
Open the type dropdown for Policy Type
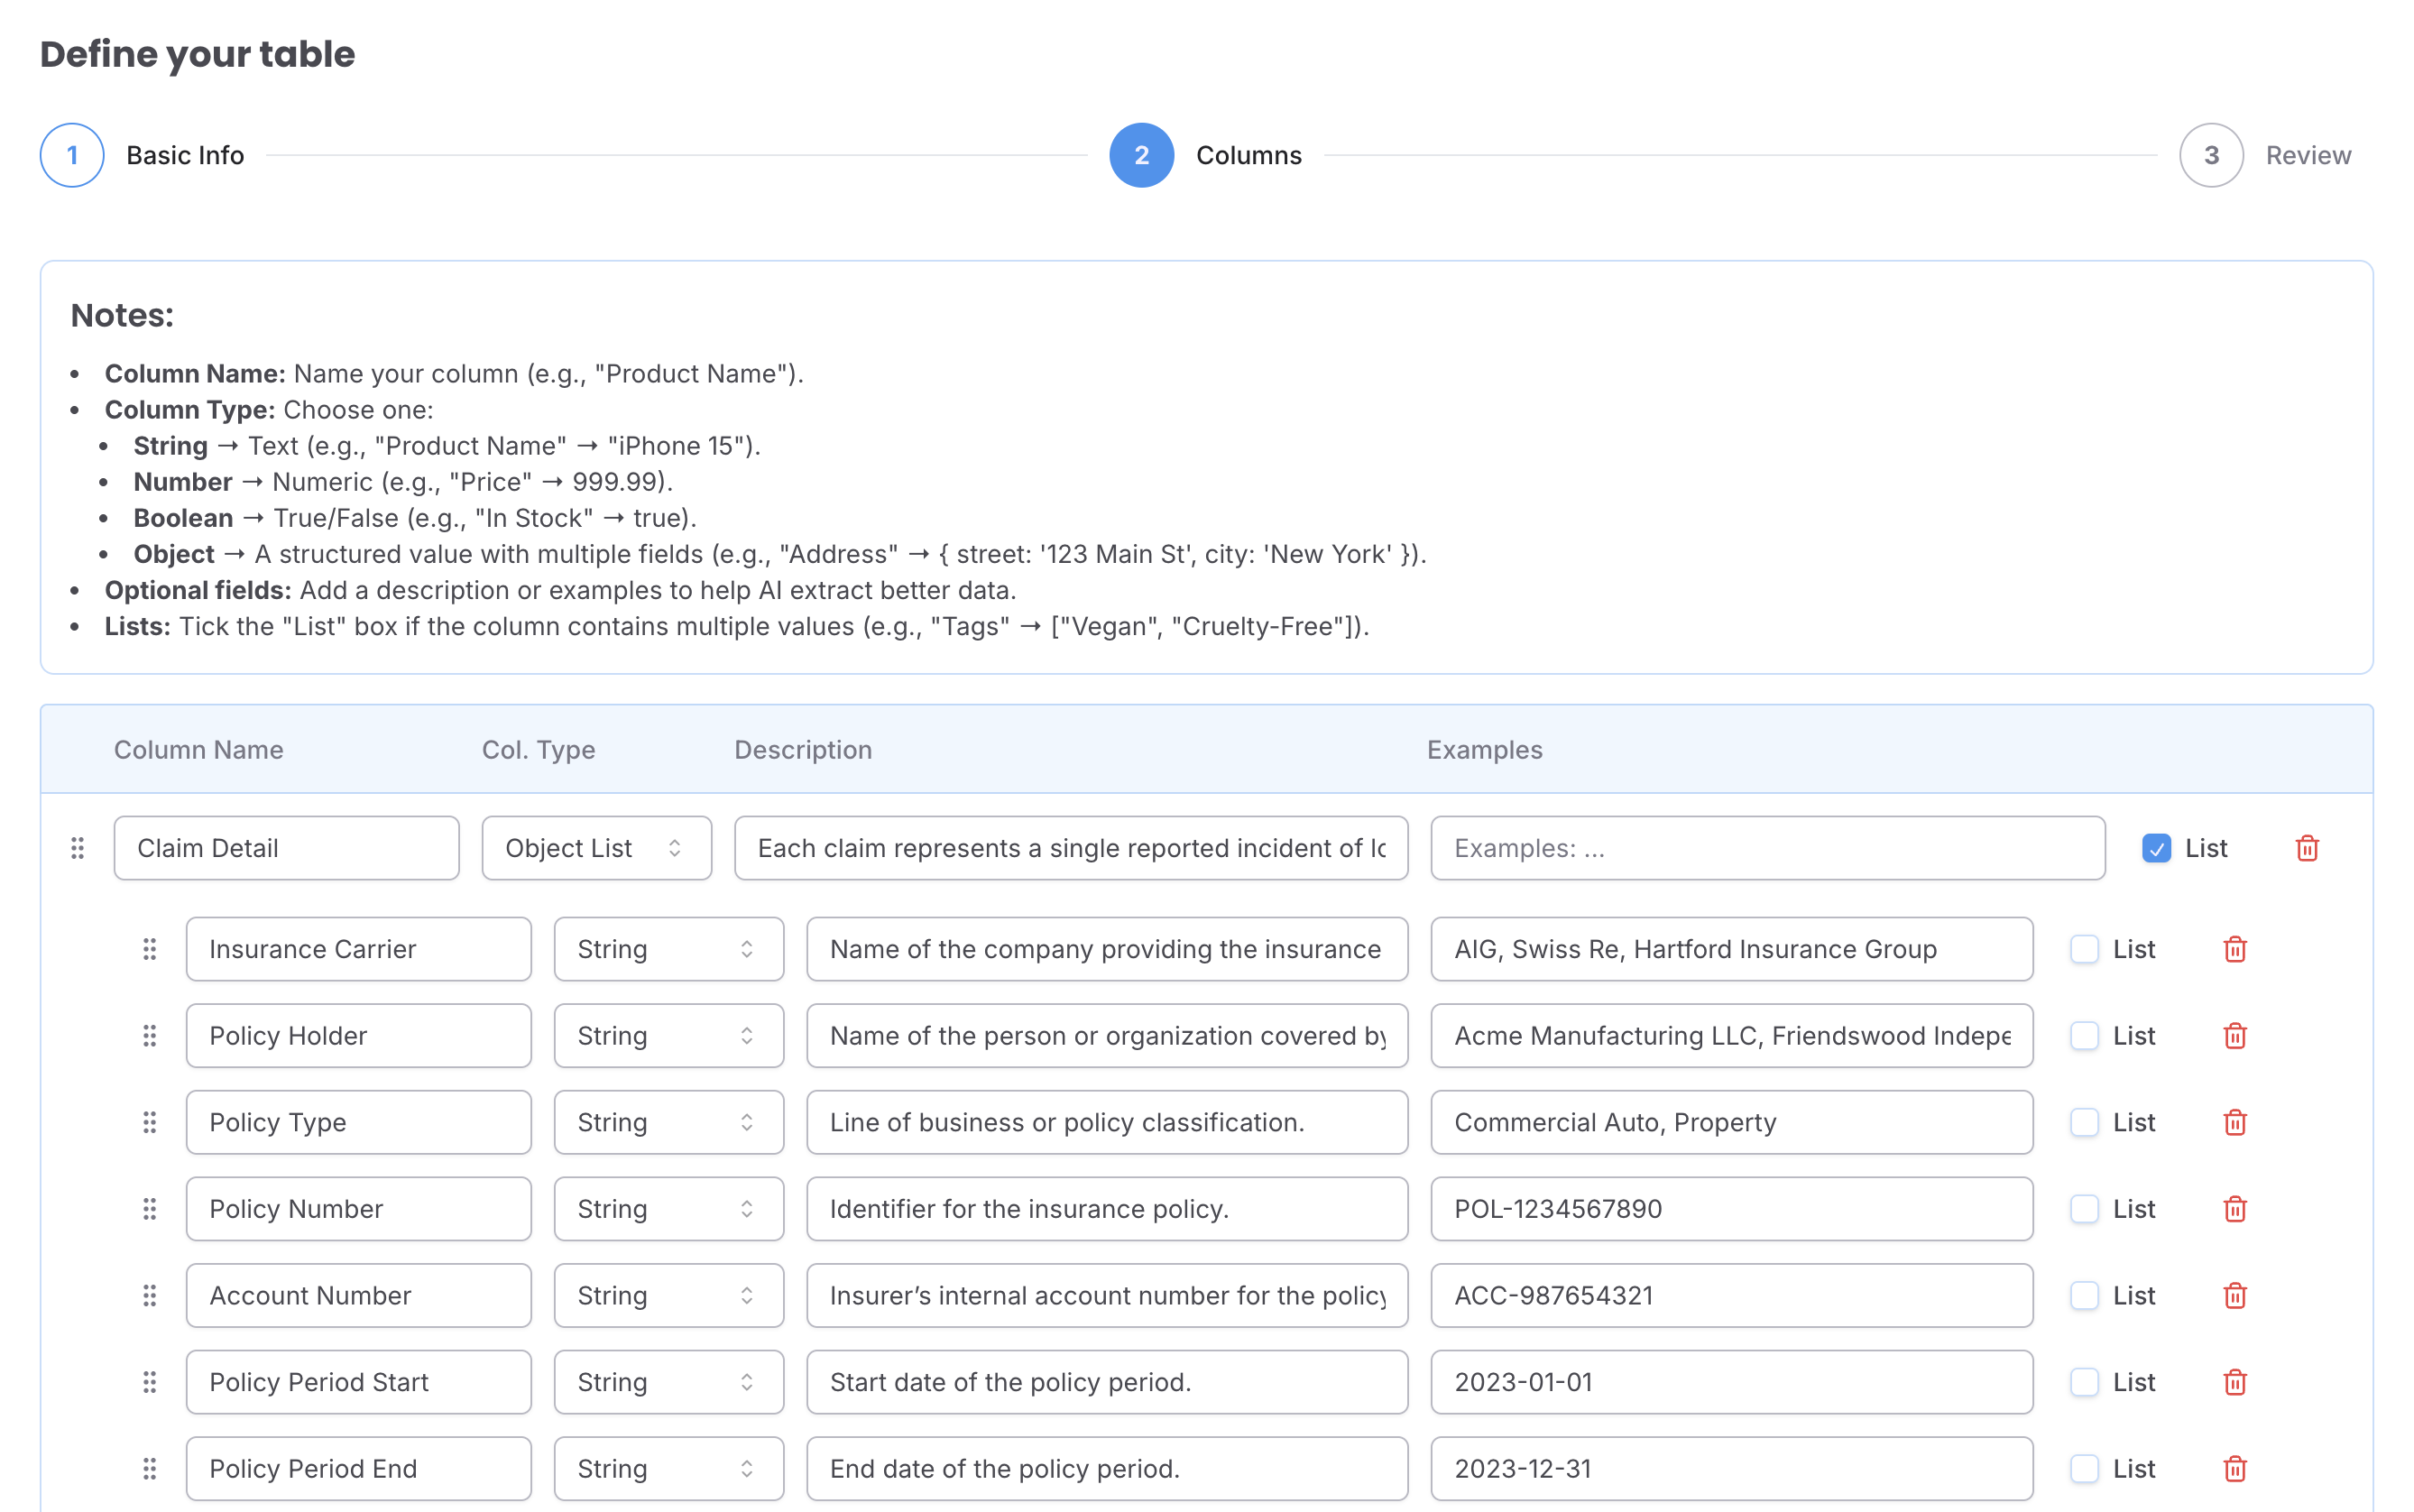pos(669,1122)
